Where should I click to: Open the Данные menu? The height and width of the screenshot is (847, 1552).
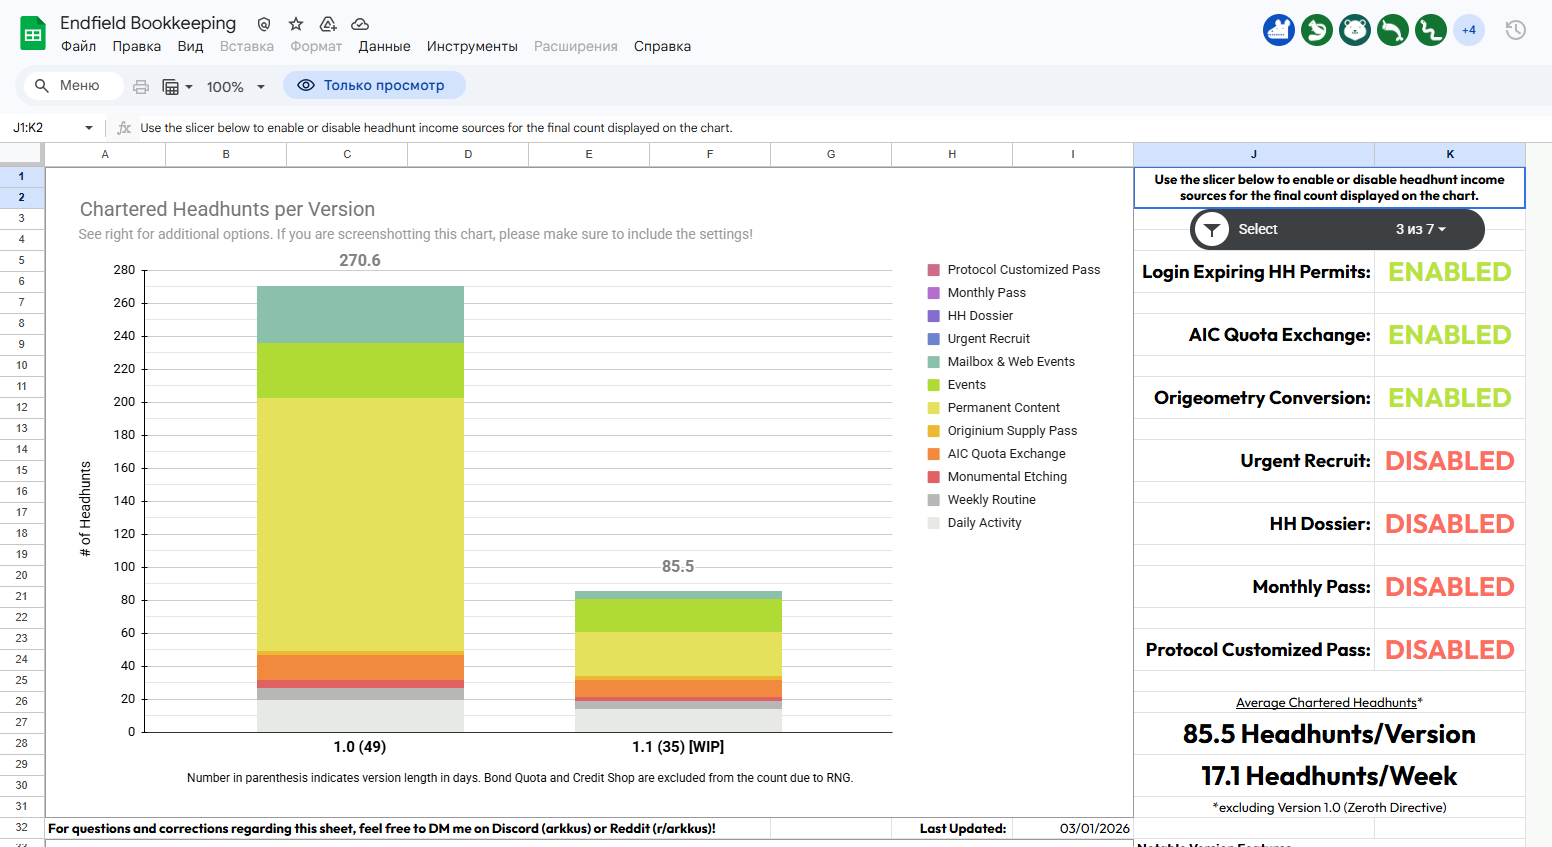[384, 46]
